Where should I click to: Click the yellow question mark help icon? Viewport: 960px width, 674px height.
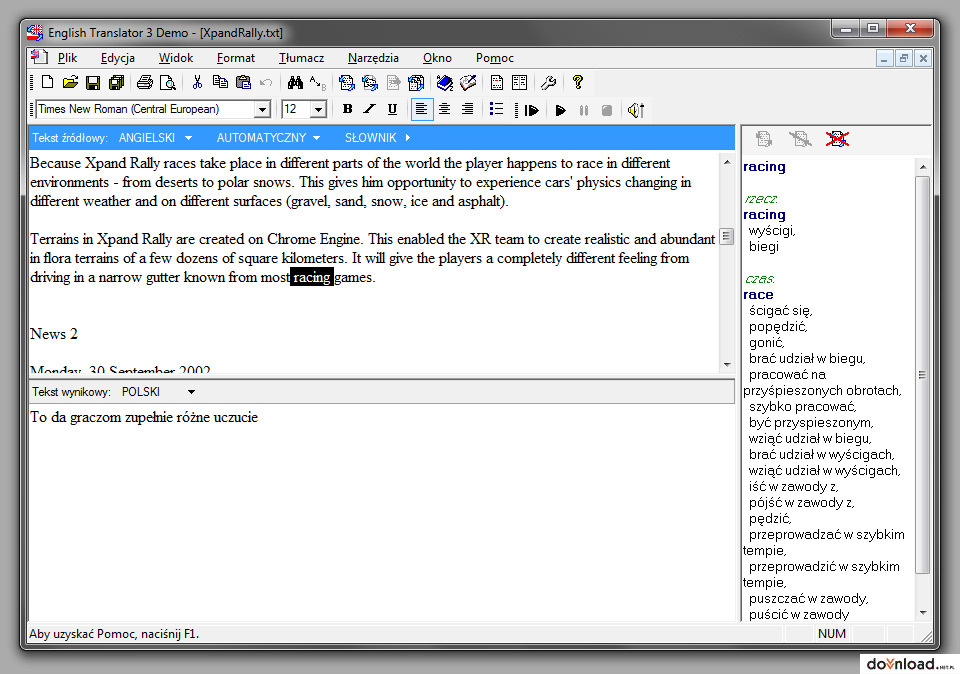coord(577,82)
